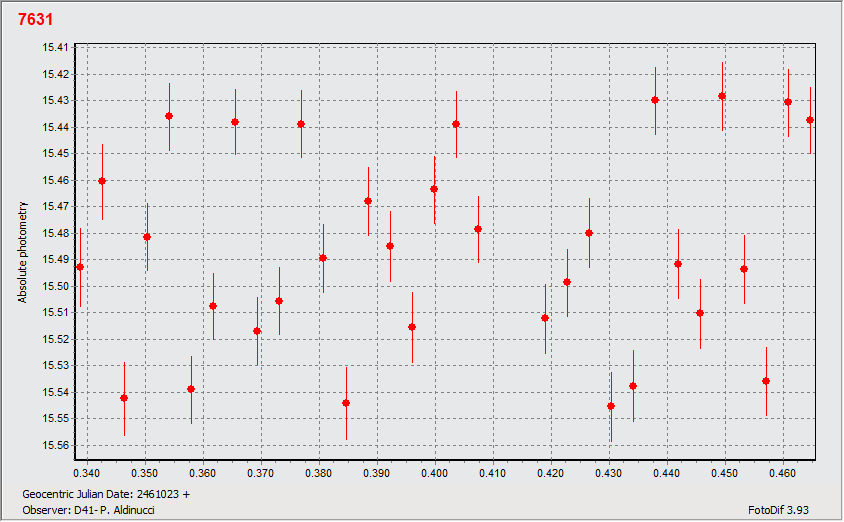Click the 0.340 x-axis tick label
The width and height of the screenshot is (844, 522).
tap(88, 470)
